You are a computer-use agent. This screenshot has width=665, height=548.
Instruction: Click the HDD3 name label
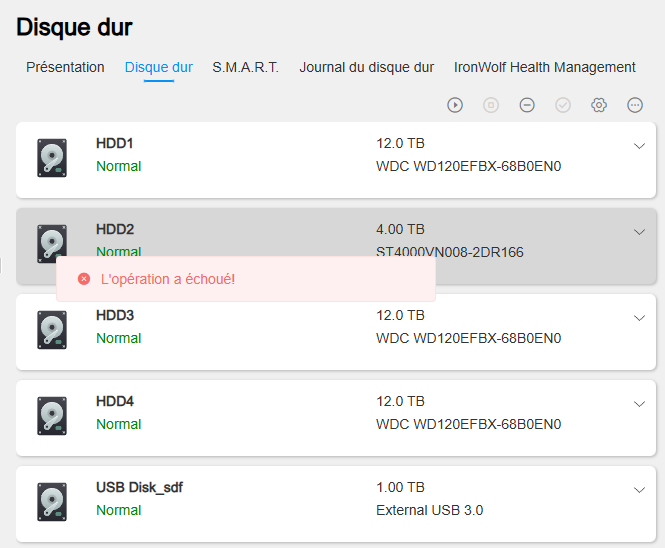coord(115,316)
